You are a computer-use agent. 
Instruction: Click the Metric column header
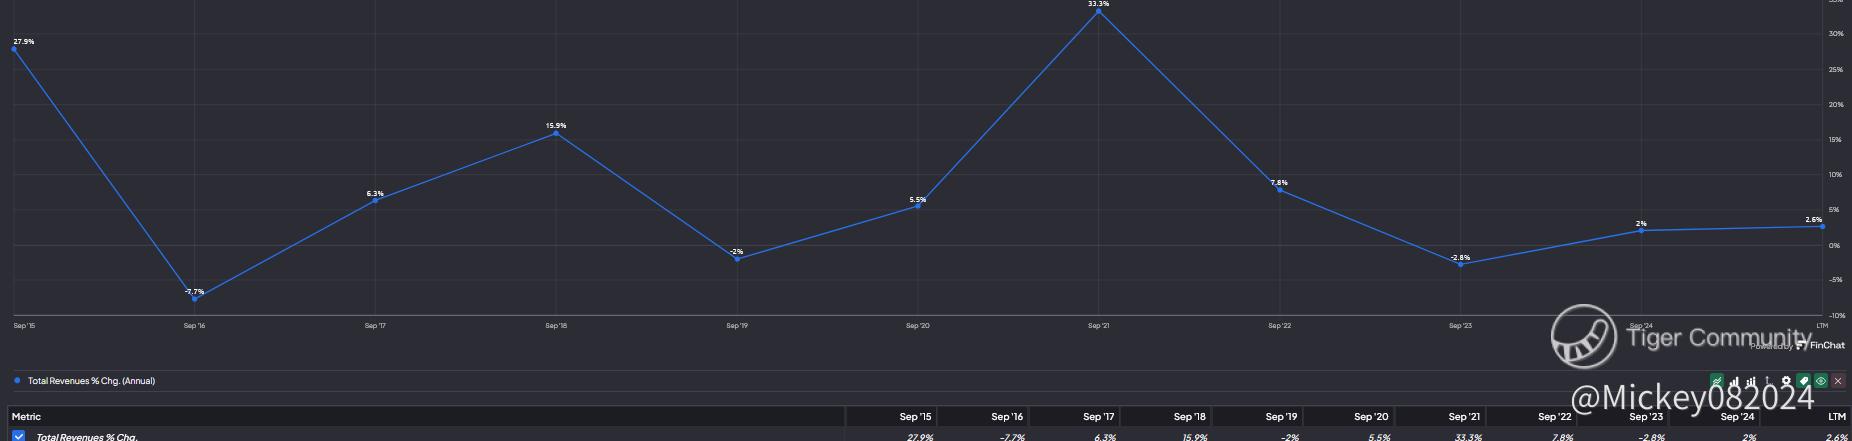pos(26,417)
